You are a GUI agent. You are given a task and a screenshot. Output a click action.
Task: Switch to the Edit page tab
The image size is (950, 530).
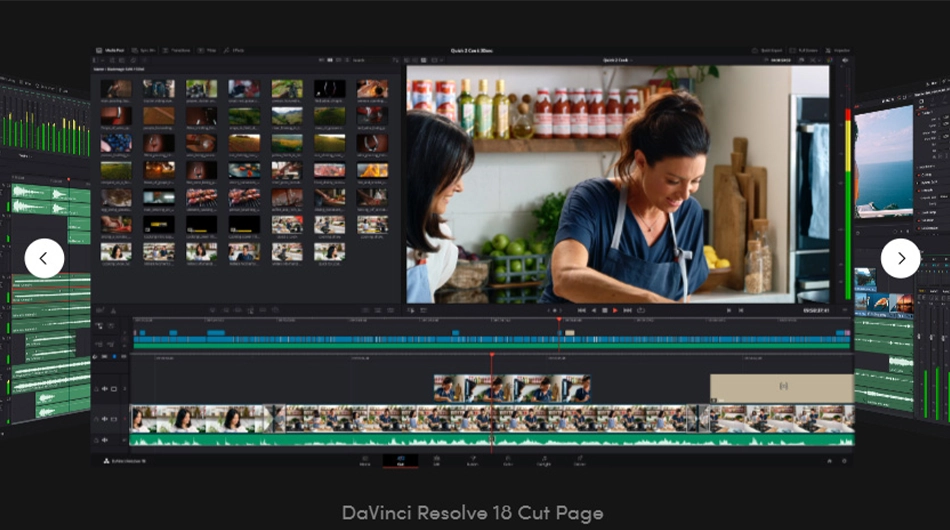click(x=436, y=461)
